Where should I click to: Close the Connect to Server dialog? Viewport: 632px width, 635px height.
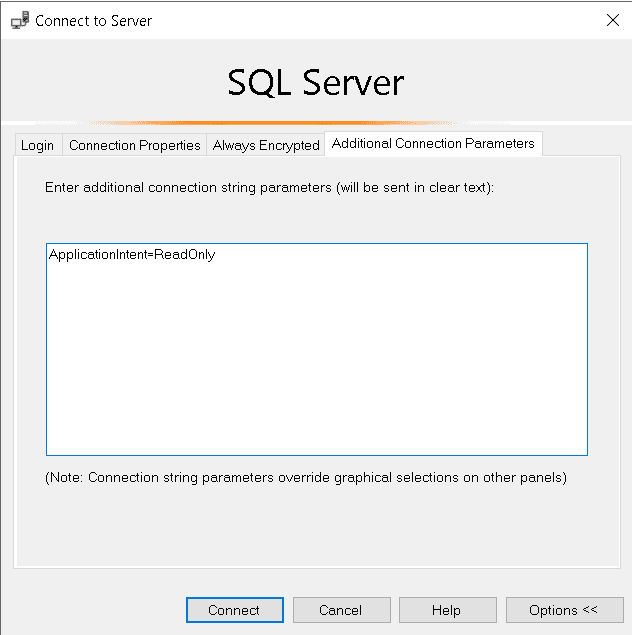coord(612,20)
